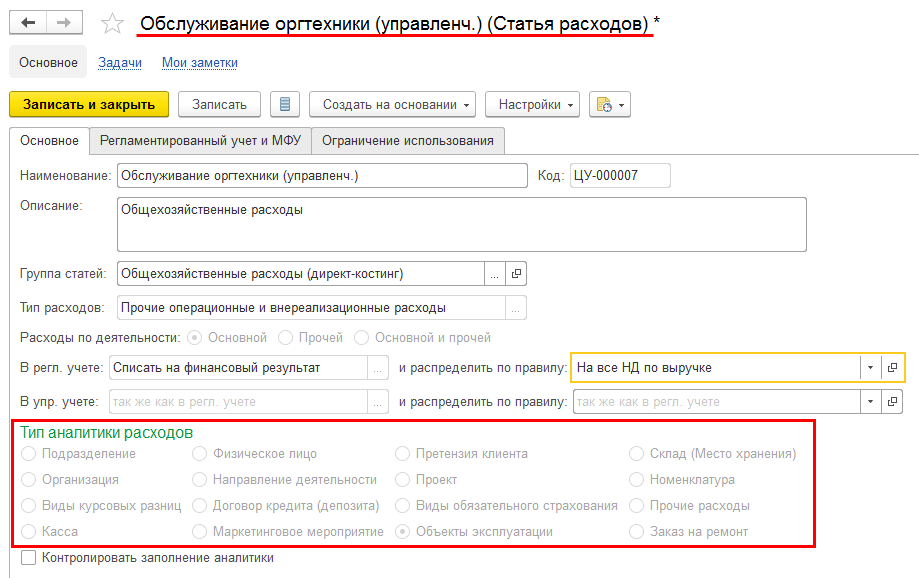Open the Группа статей linked item icon
The width and height of the screenshot is (919, 578).
coord(517,273)
